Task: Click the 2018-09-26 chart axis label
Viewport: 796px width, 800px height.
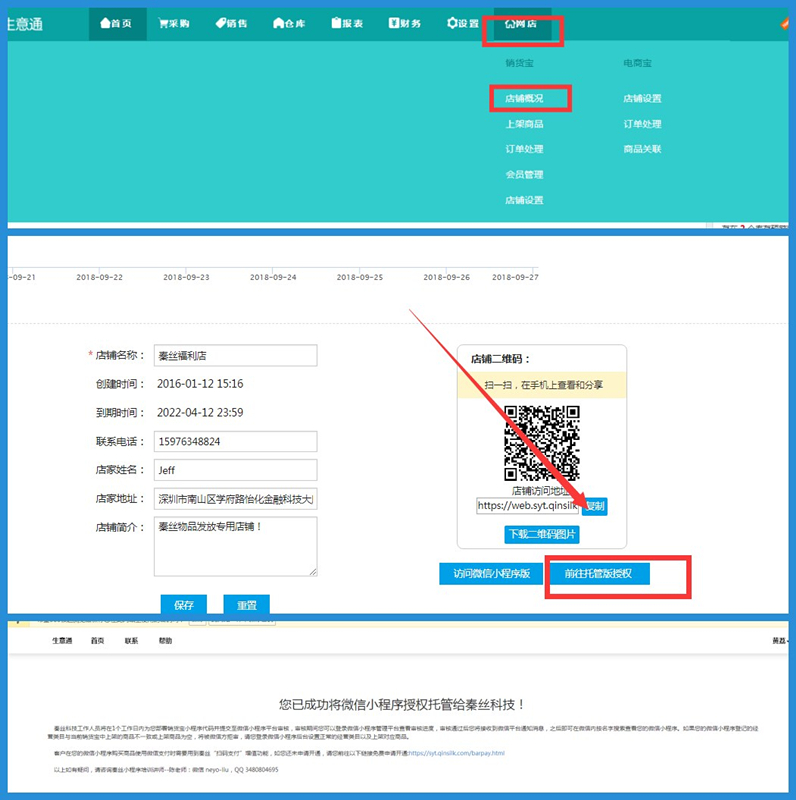Action: click(x=446, y=277)
